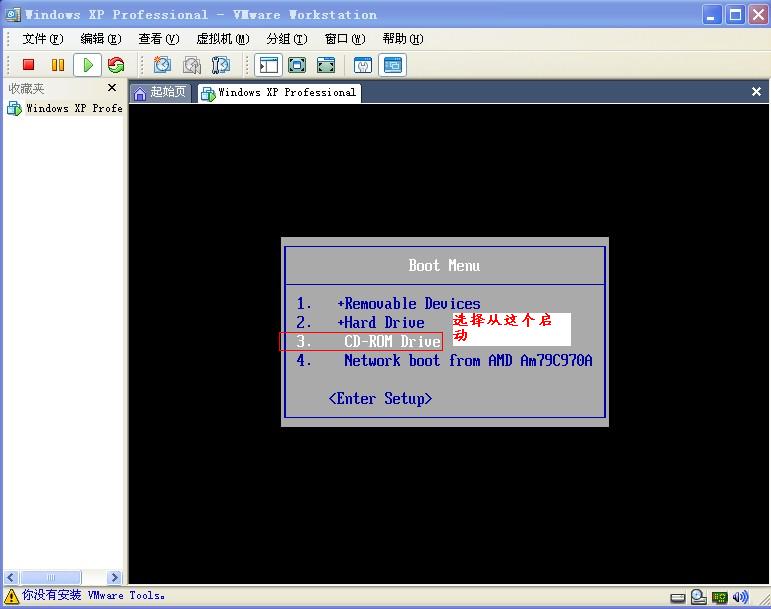This screenshot has width=771, height=609.
Task: Open the 帮助(H) menu
Action: point(402,39)
